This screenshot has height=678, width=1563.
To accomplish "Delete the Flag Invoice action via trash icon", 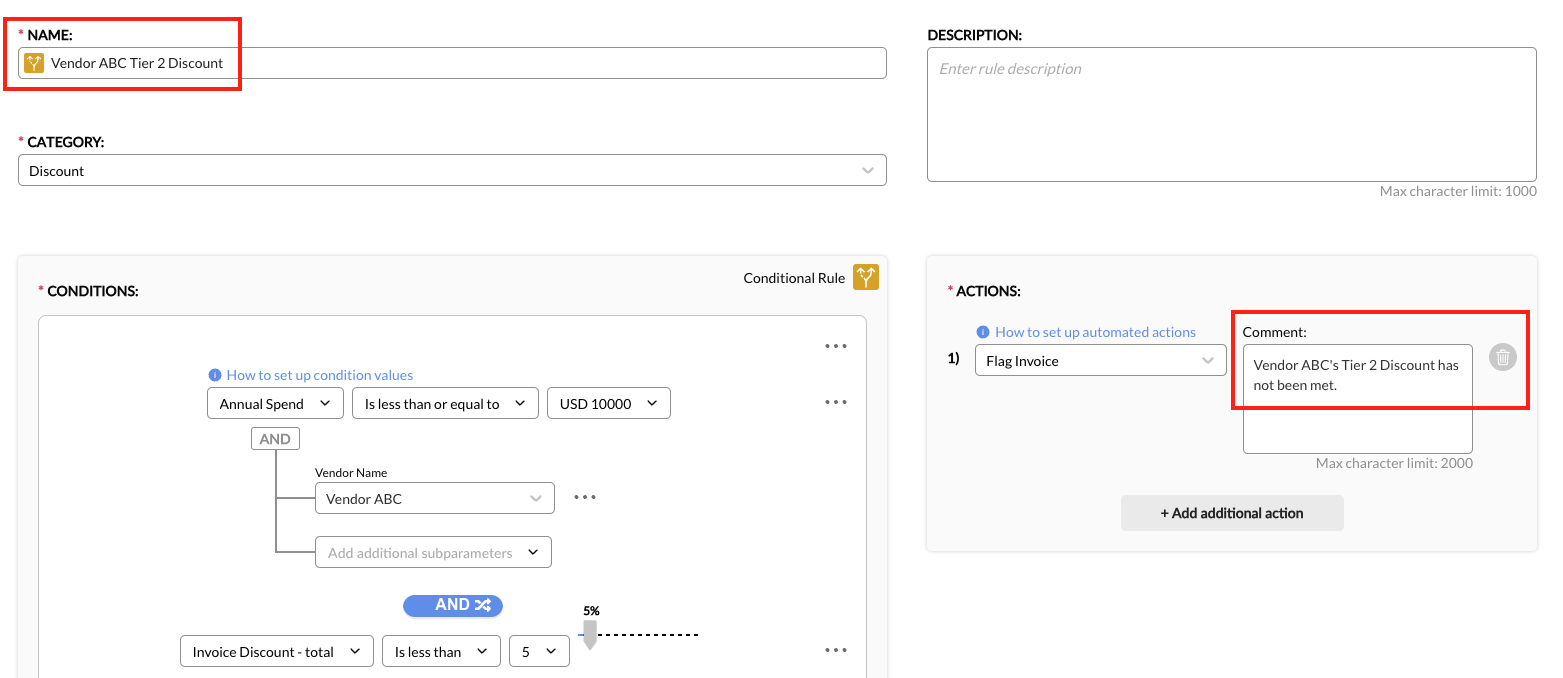I will coord(1502,357).
